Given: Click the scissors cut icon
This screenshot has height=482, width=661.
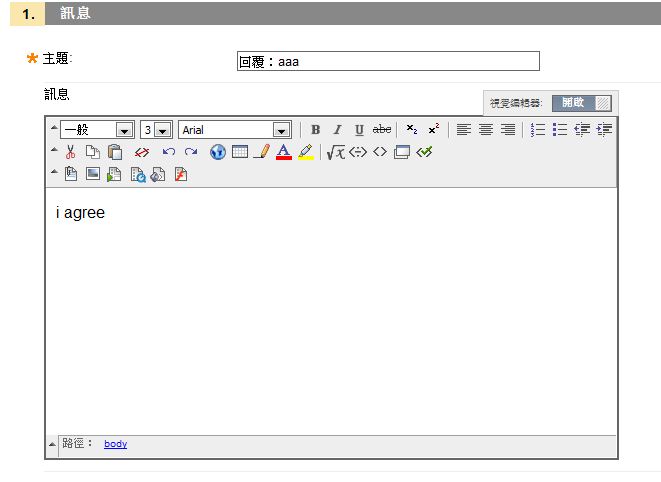Looking at the screenshot, I should (x=70, y=152).
